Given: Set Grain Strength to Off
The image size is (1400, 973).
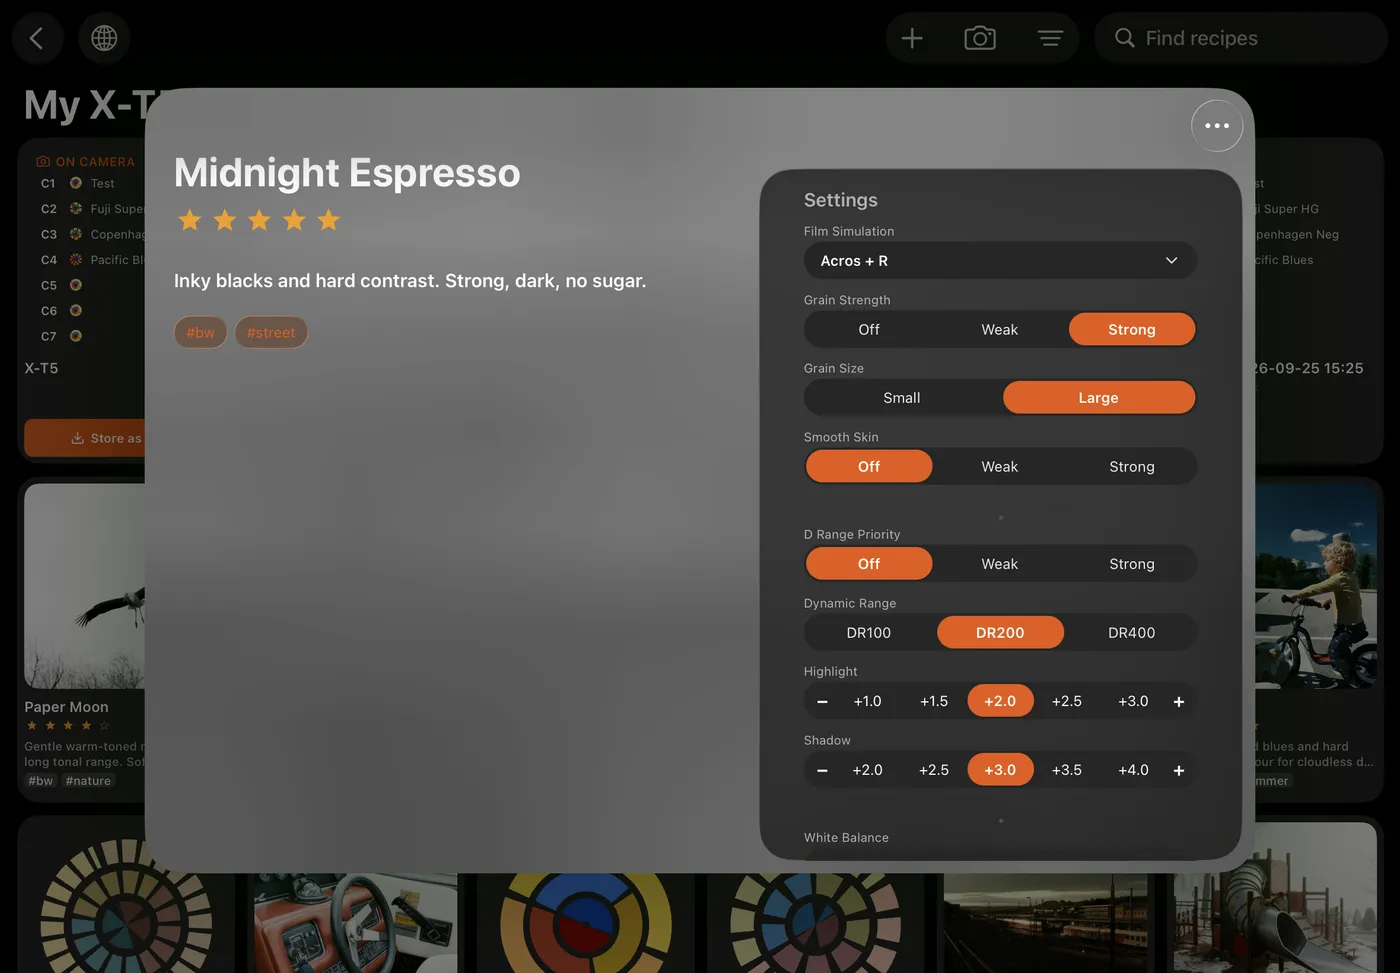Looking at the screenshot, I should [x=869, y=330].
